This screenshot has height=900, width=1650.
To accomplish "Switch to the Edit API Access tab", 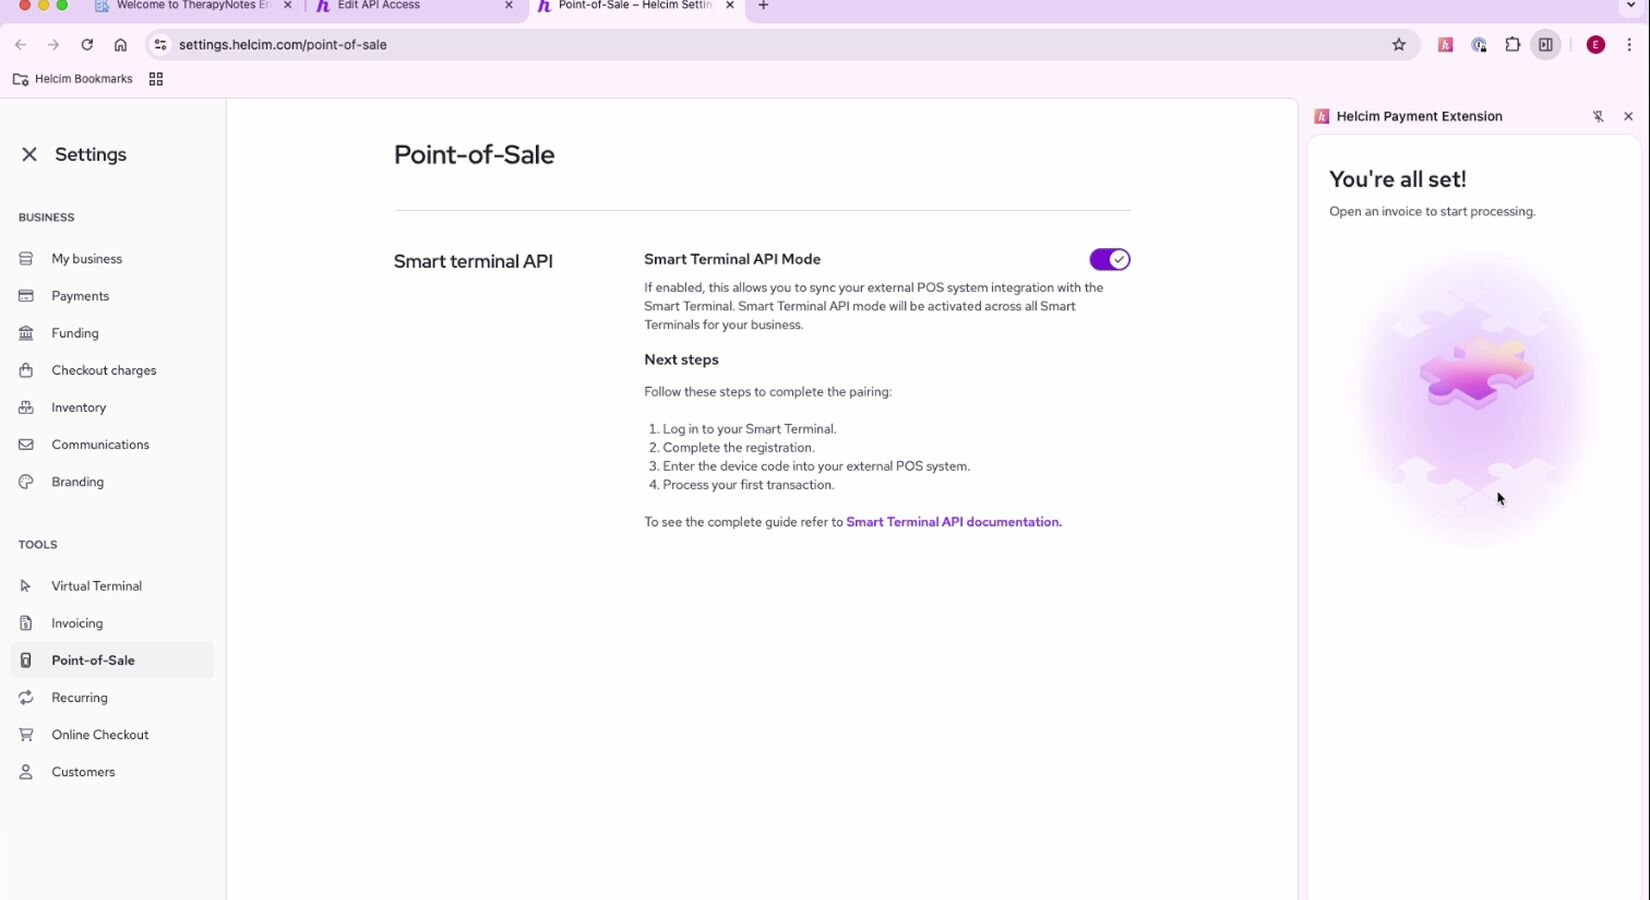I will (x=410, y=6).
